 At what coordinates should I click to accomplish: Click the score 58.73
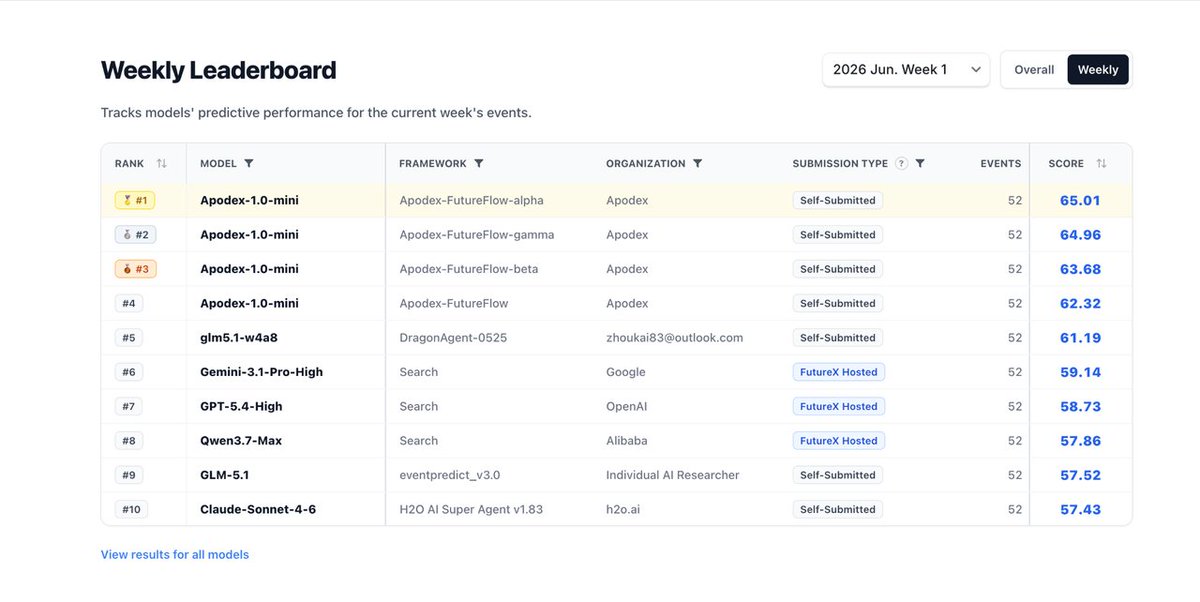1080,406
